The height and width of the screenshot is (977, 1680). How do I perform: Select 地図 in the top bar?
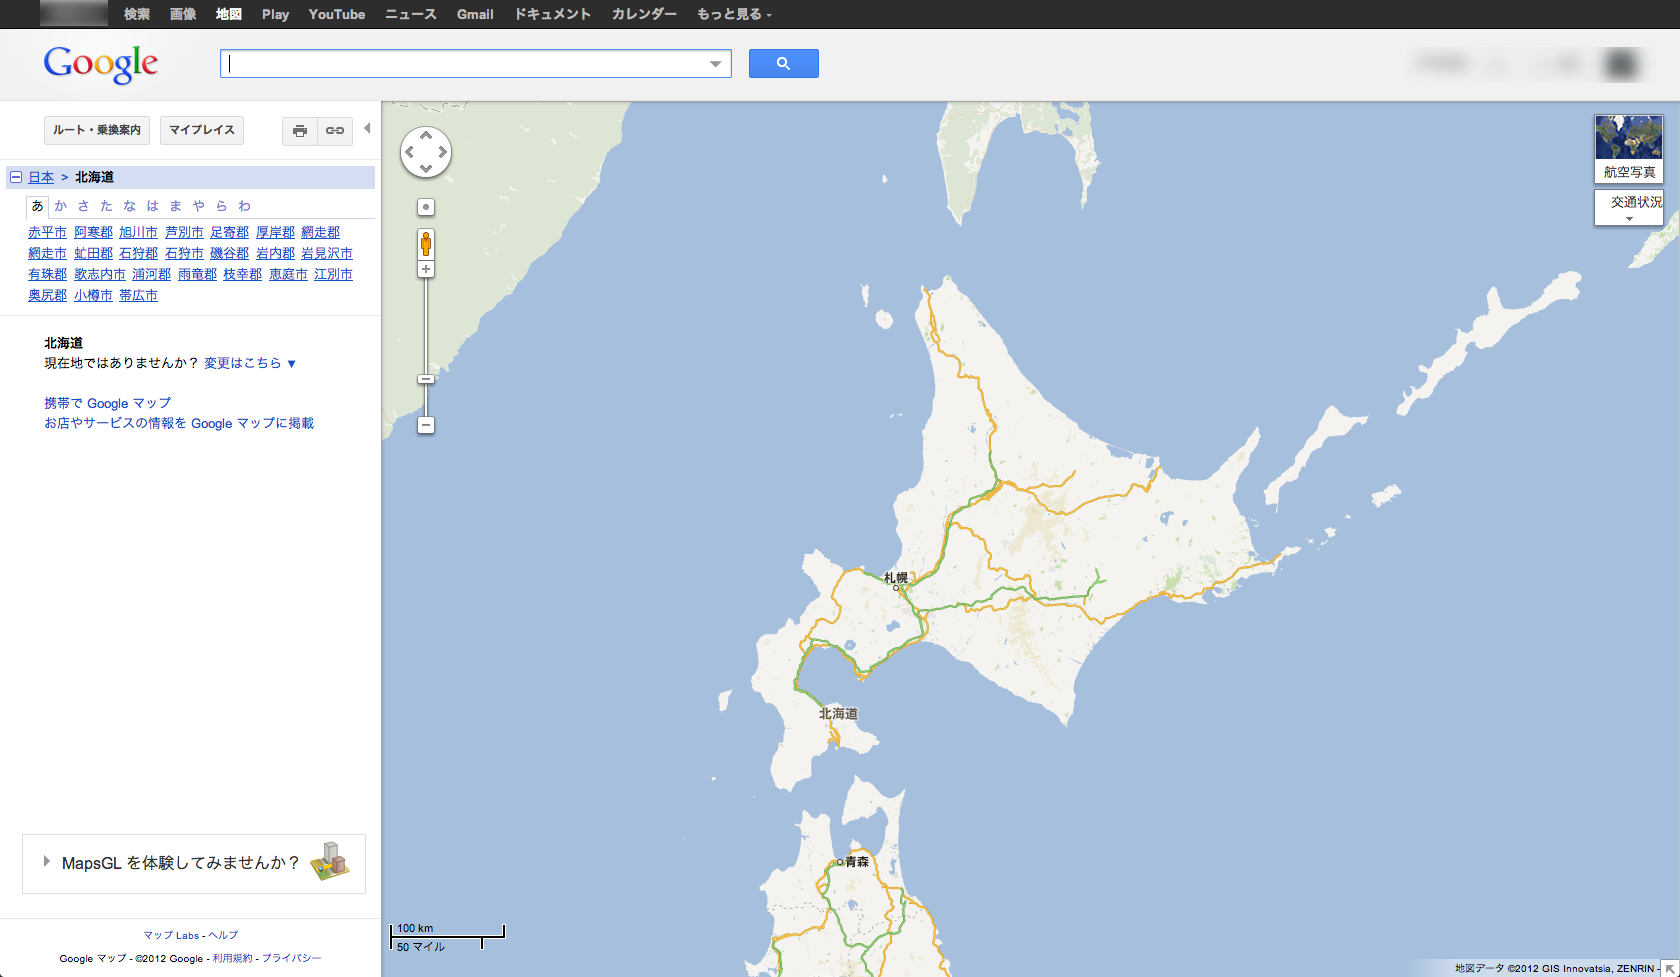(229, 14)
